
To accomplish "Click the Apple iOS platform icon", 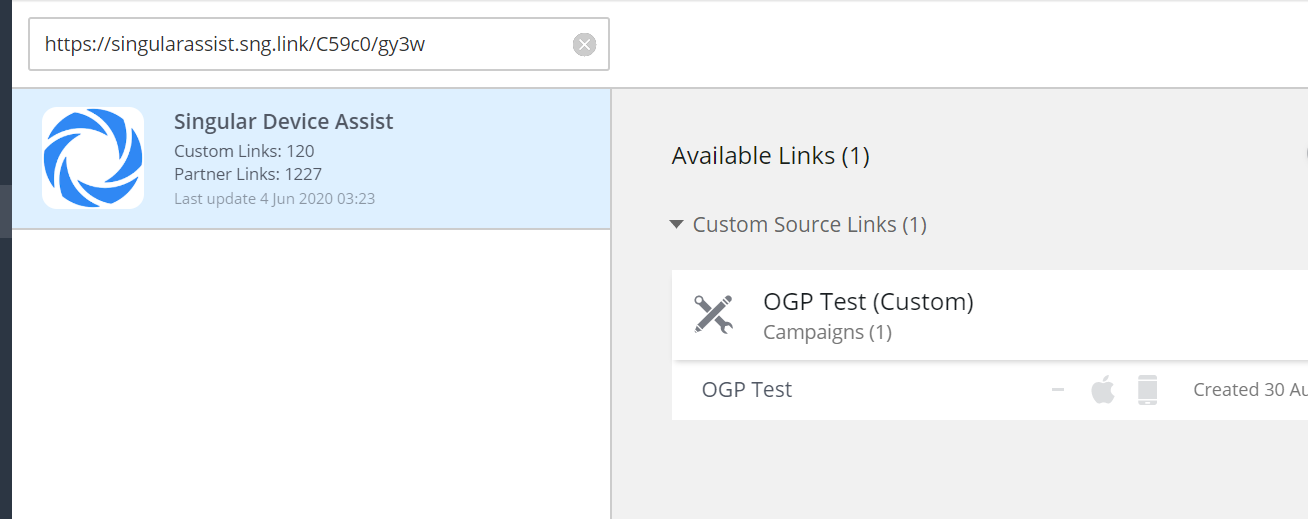I will click(x=1102, y=390).
